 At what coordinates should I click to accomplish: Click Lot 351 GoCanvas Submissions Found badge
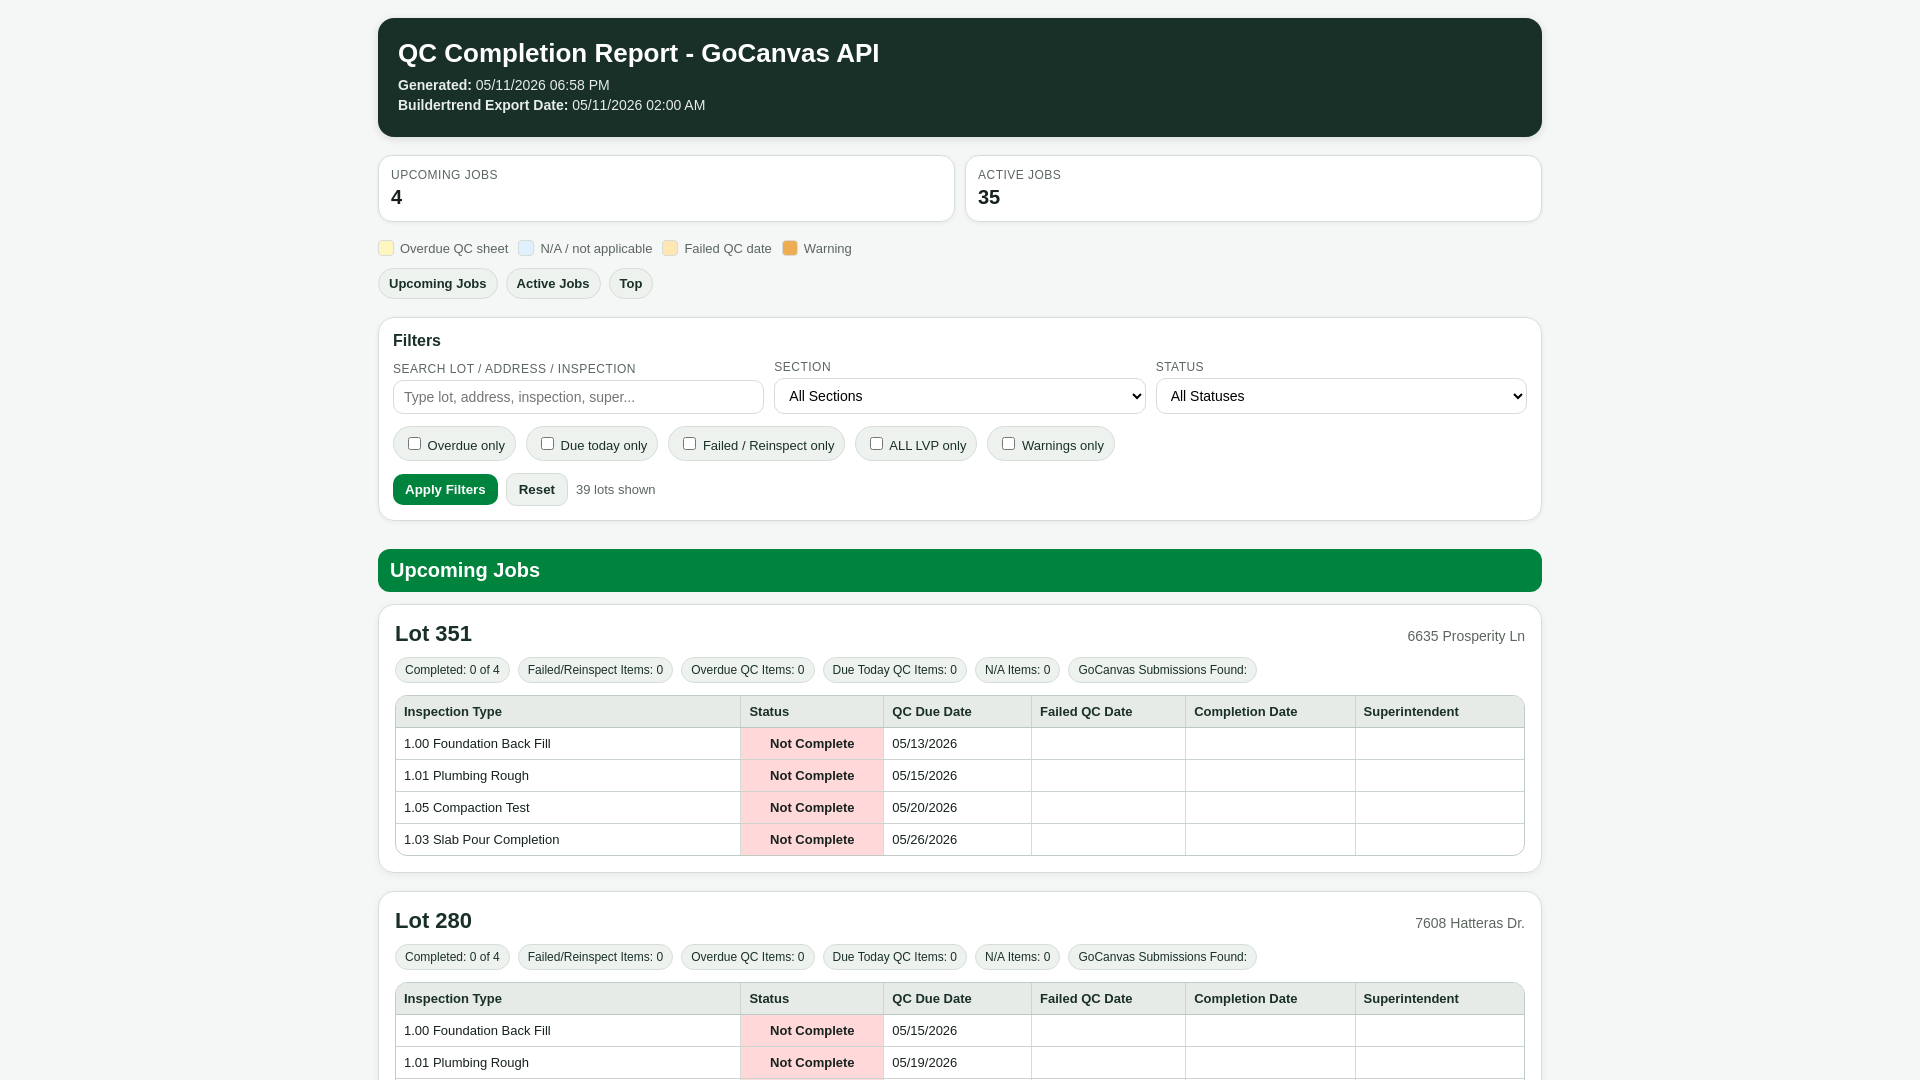point(1162,670)
